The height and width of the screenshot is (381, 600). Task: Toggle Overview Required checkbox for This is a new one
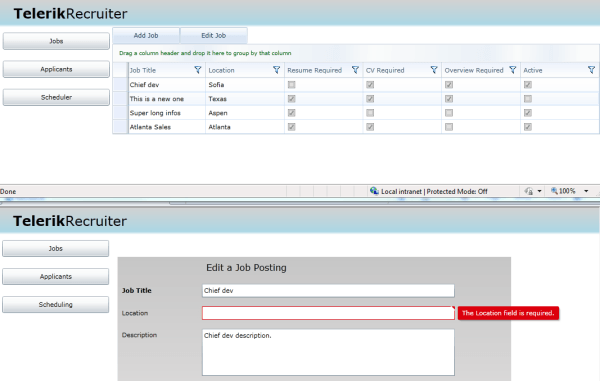tap(449, 99)
